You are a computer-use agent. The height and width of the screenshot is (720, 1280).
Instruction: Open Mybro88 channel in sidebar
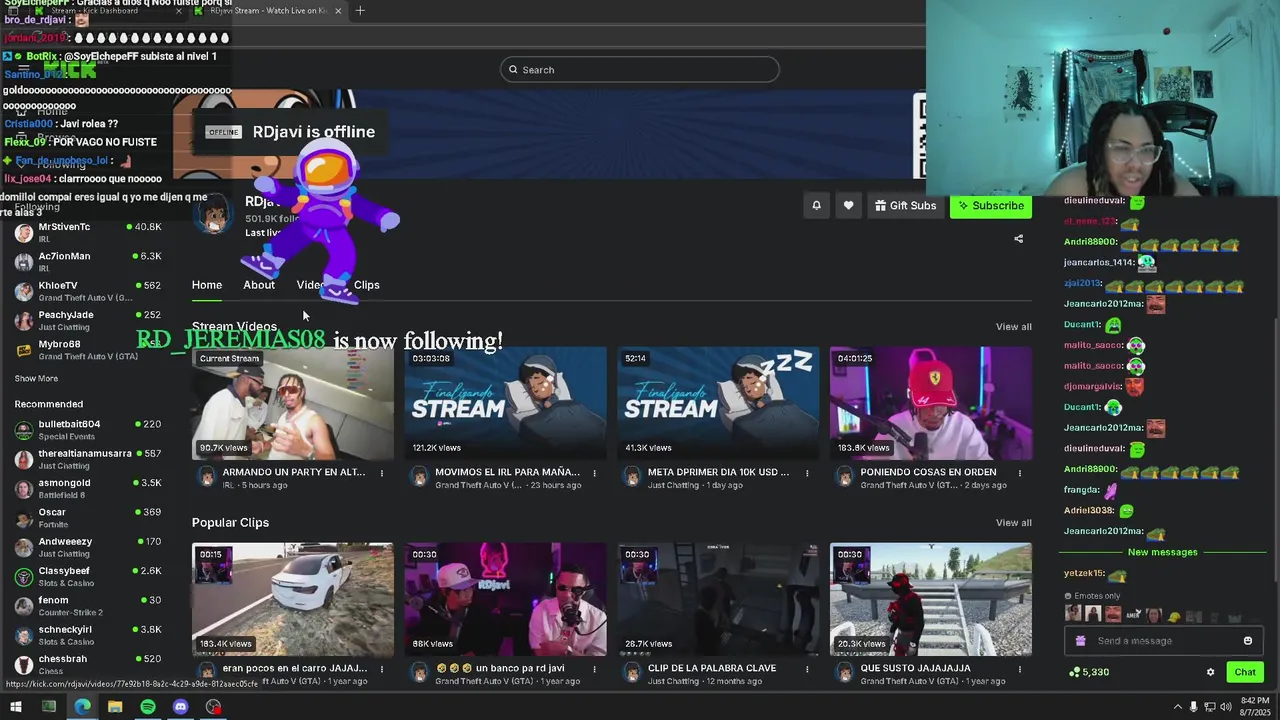(x=88, y=350)
